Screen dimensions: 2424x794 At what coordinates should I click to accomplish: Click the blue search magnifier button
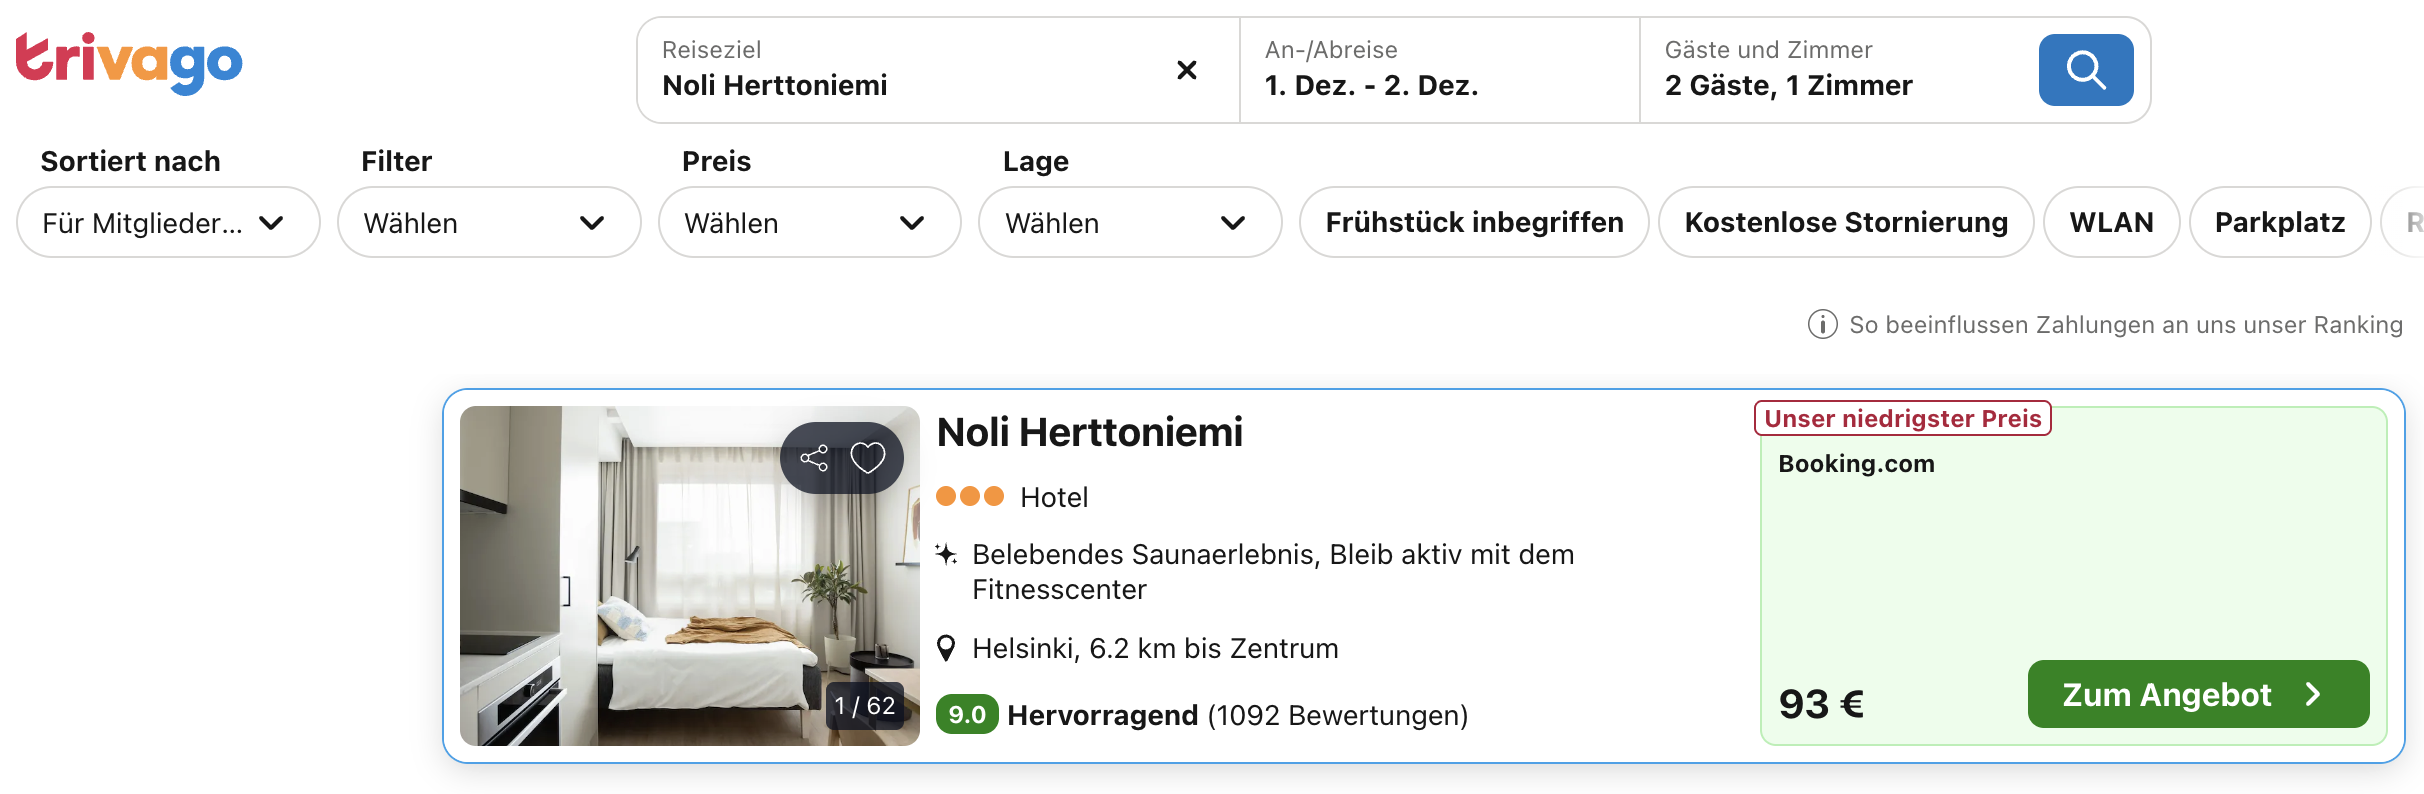2085,70
